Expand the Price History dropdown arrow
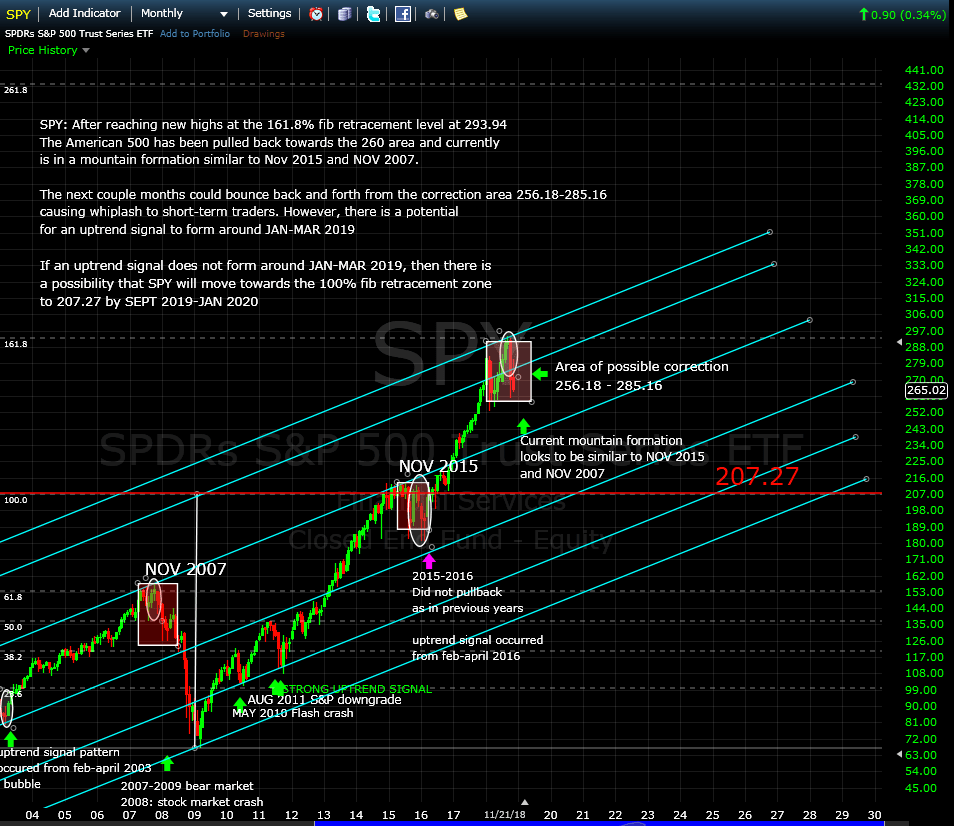Image resolution: width=954 pixels, height=826 pixels. click(x=86, y=50)
